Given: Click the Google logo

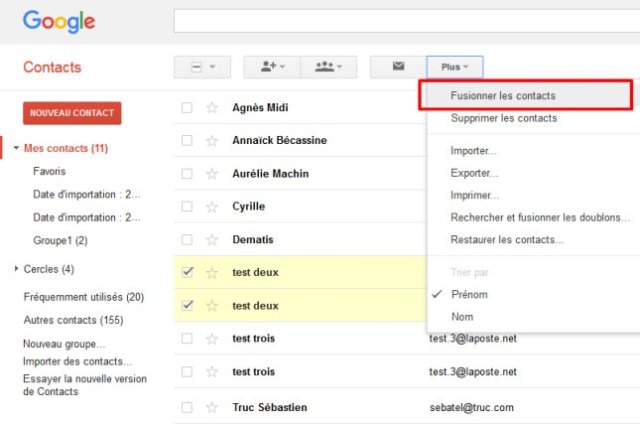Looking at the screenshot, I should pos(59,21).
